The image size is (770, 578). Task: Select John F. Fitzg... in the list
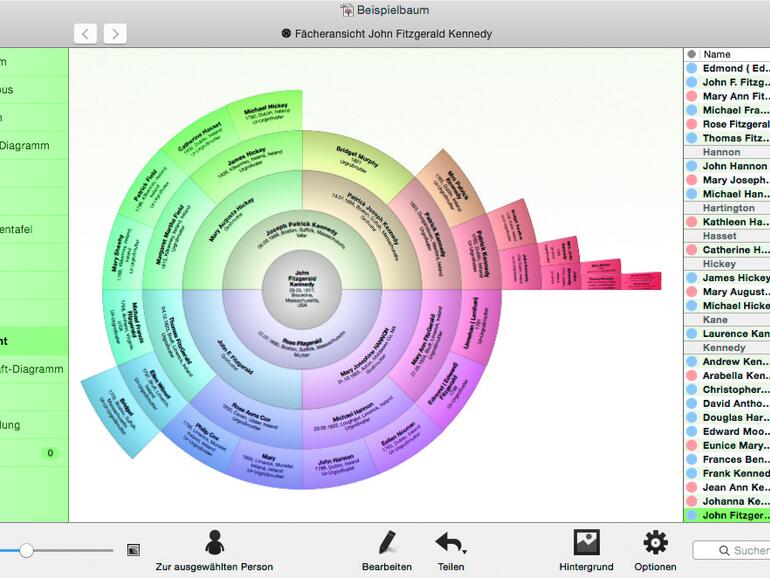click(x=727, y=83)
